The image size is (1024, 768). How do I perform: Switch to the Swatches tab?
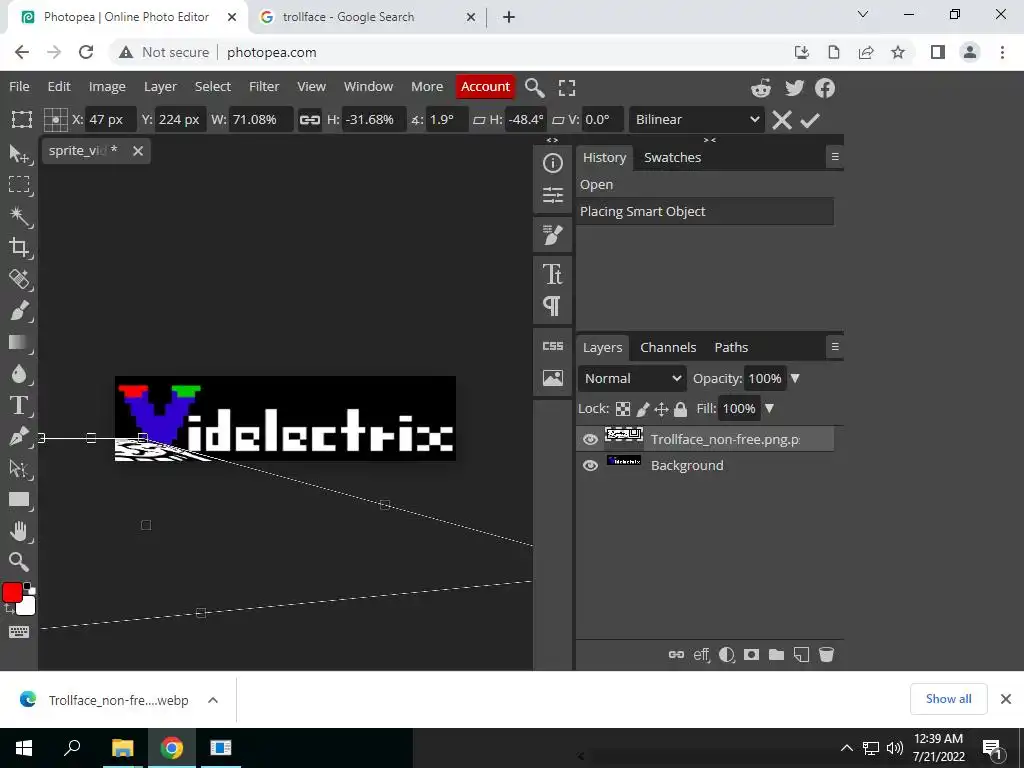tap(672, 157)
